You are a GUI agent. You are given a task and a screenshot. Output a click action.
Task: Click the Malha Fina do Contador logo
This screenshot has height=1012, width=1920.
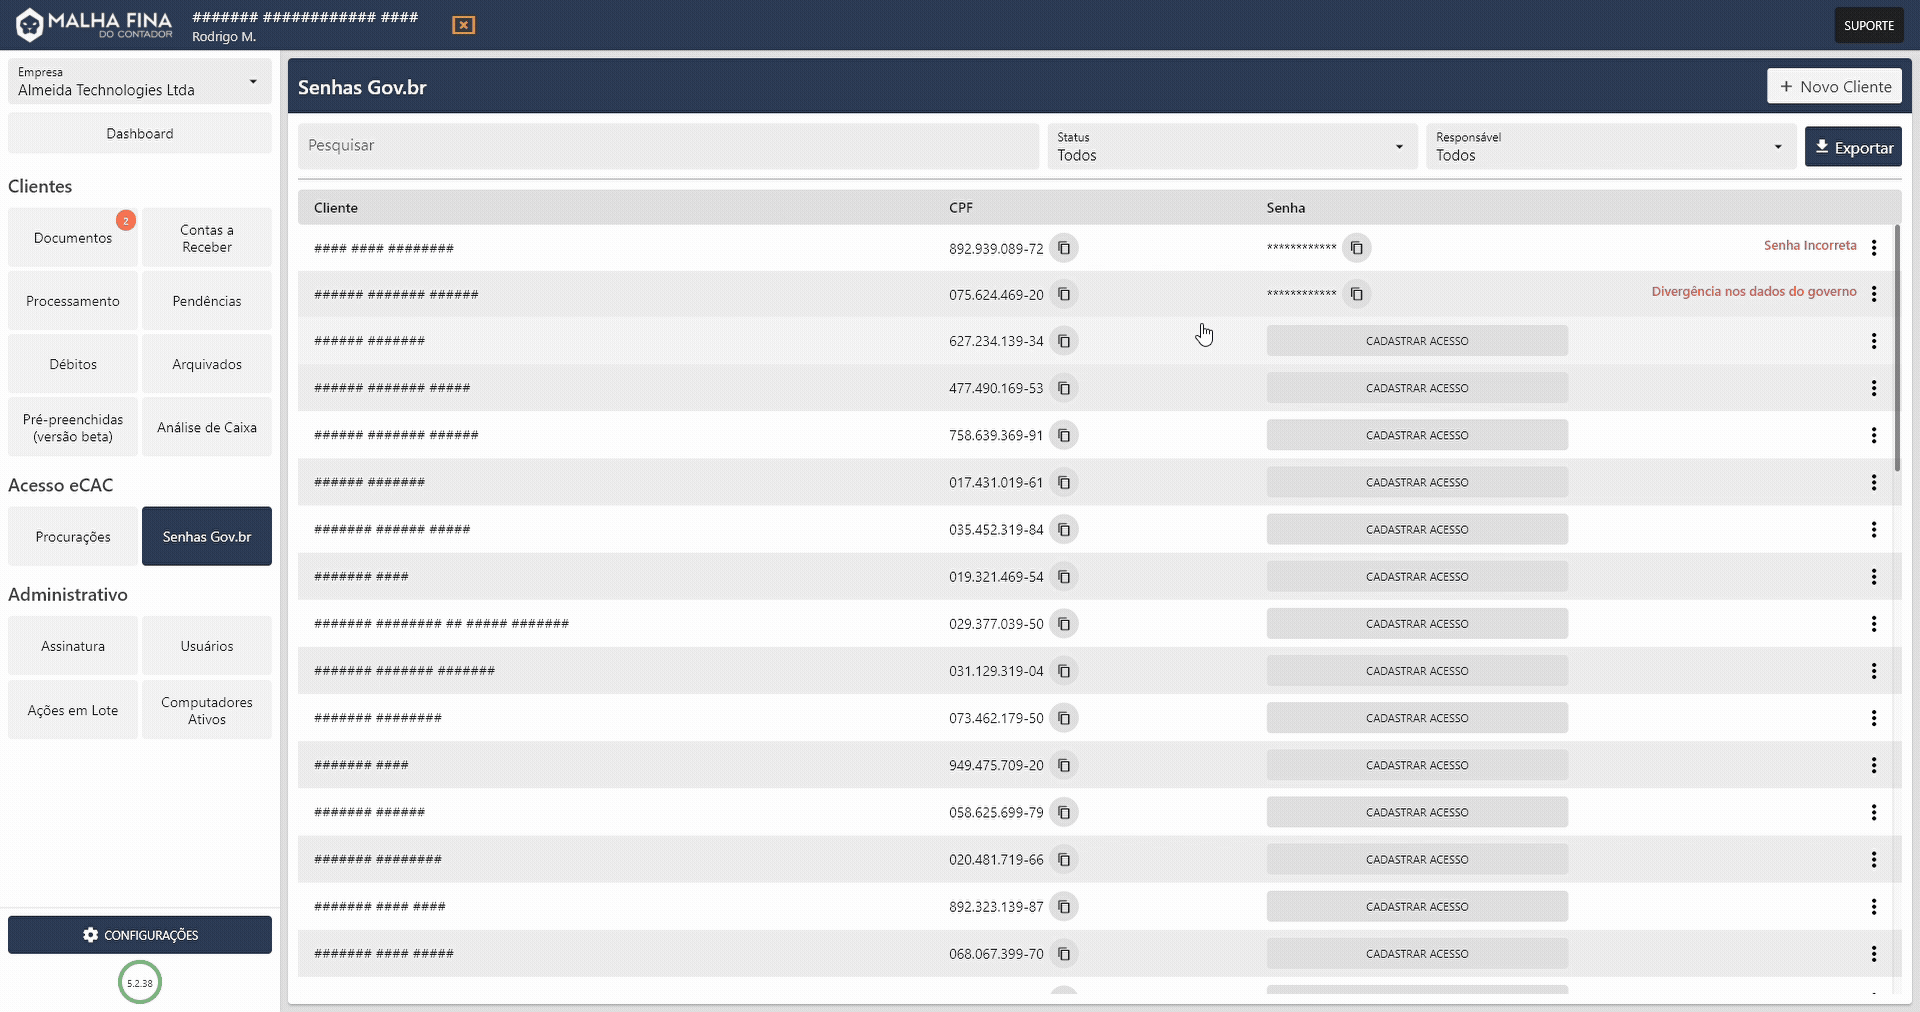pyautogui.click(x=93, y=24)
